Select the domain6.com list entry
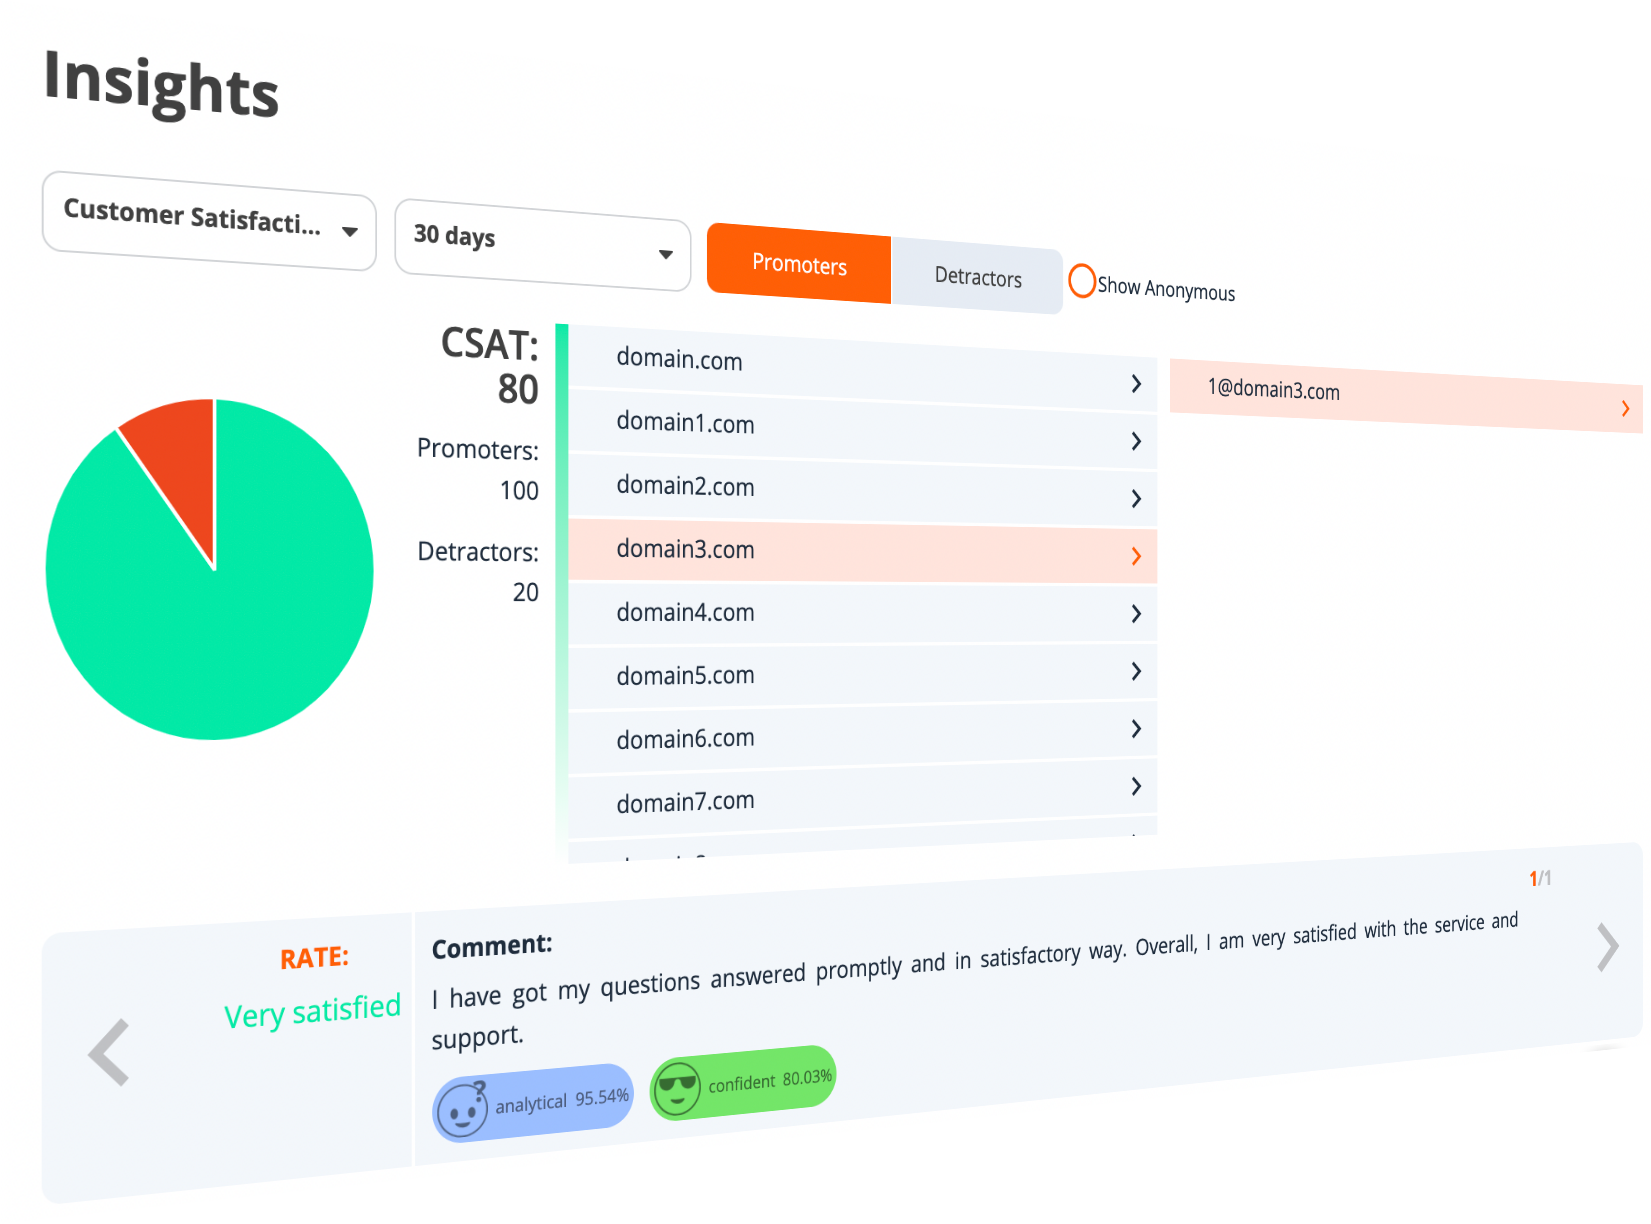Viewport: 1651px width, 1224px height. 861,738
